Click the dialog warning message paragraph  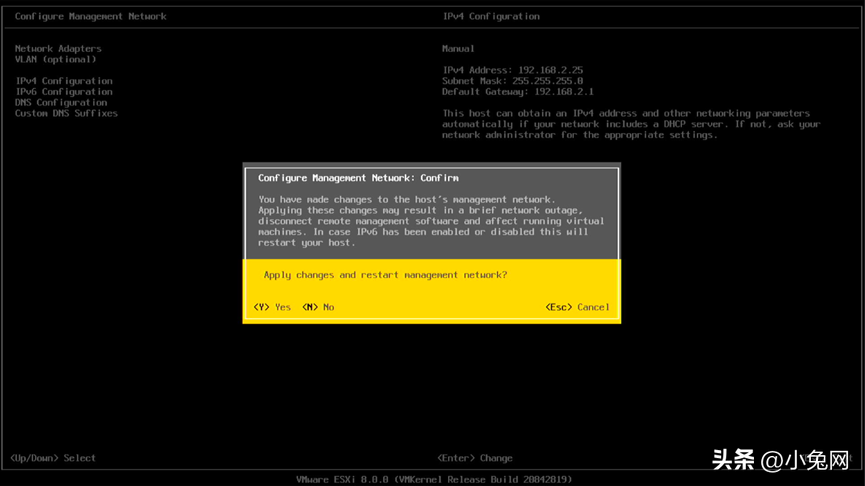[431, 221]
